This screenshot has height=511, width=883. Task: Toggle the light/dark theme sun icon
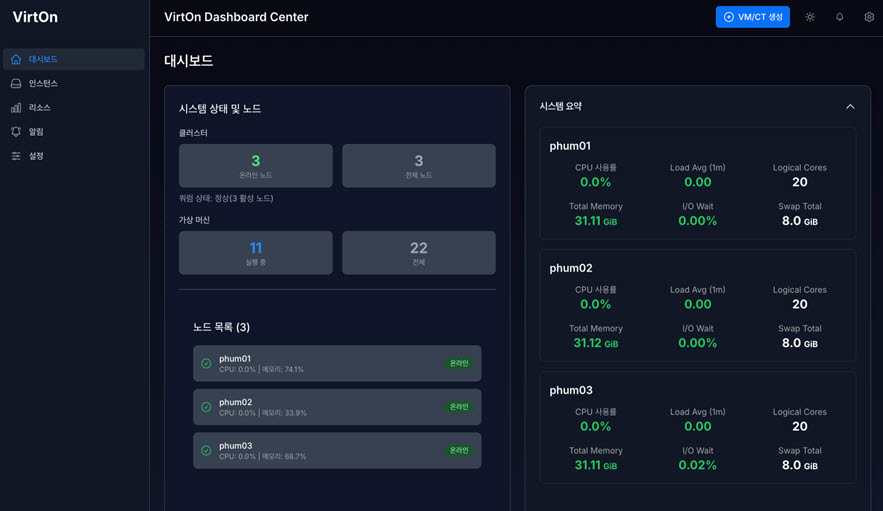[810, 17]
